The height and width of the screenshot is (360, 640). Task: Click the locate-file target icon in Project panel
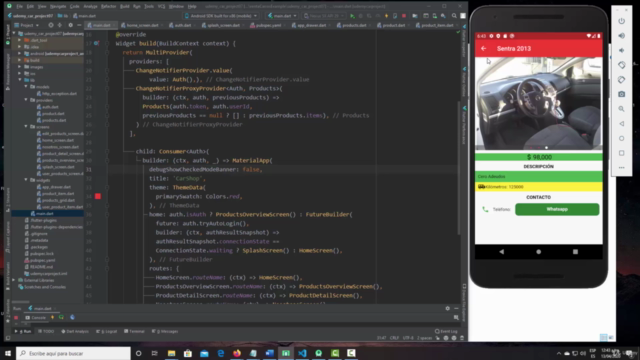pos(51,25)
